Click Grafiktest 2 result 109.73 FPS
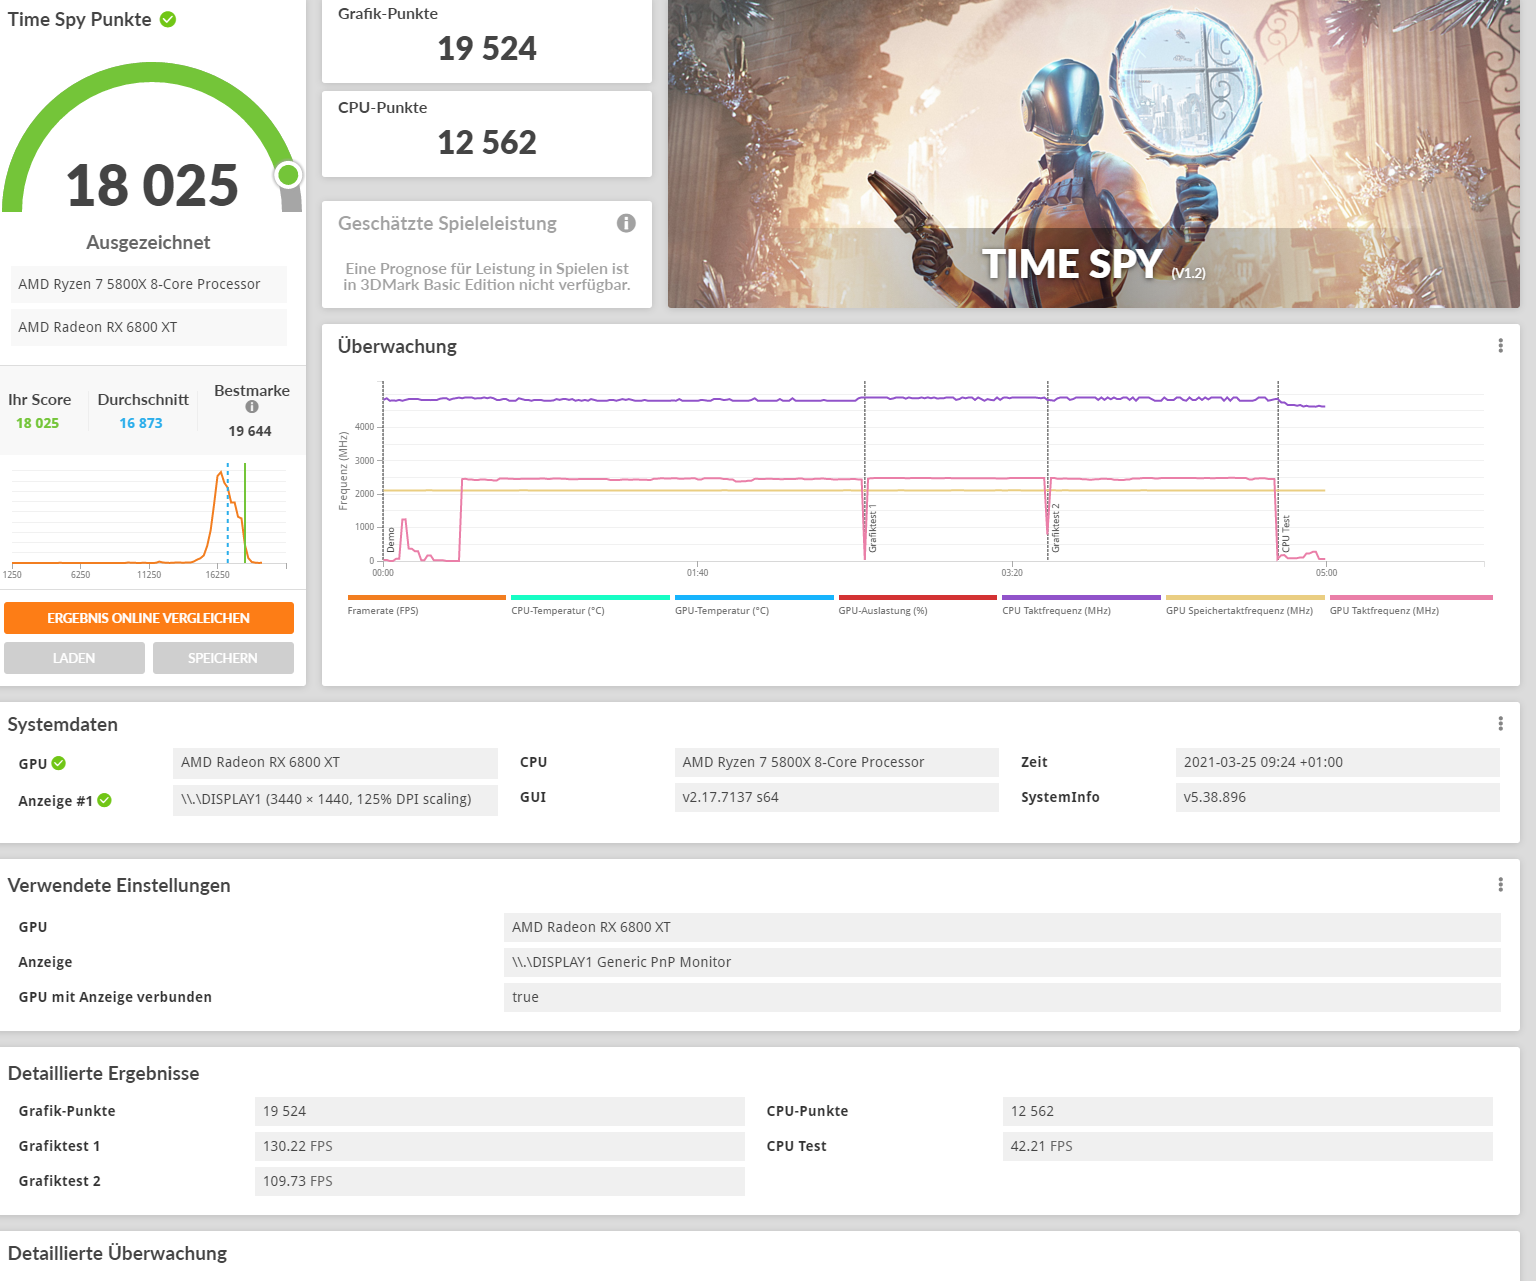The width and height of the screenshot is (1536, 1281). (x=500, y=1181)
